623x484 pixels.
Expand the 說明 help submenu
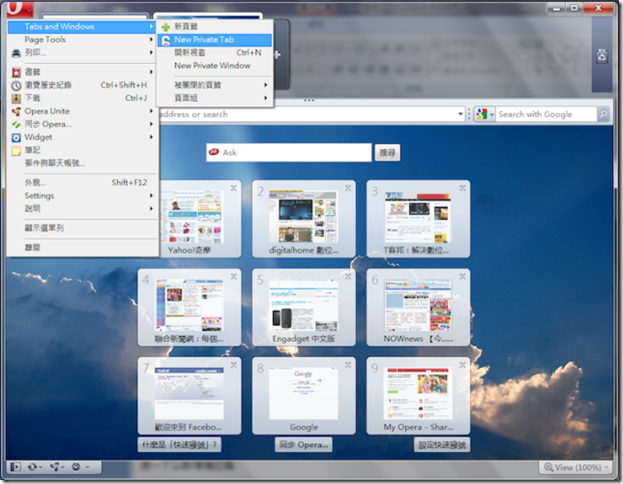coord(82,209)
